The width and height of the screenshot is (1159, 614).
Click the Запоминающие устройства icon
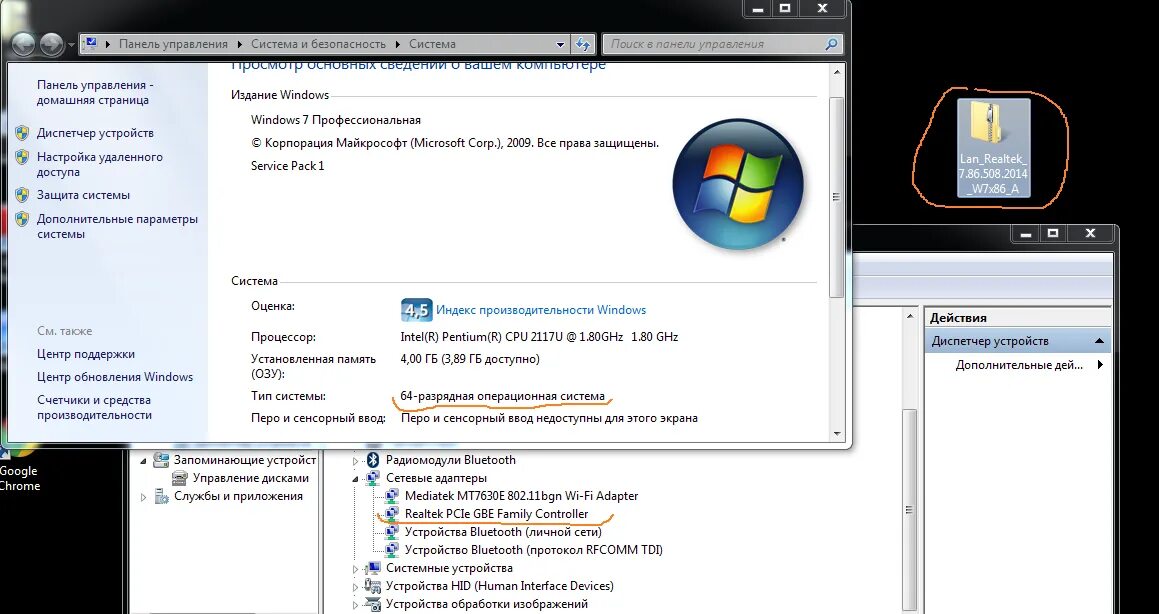tap(161, 460)
